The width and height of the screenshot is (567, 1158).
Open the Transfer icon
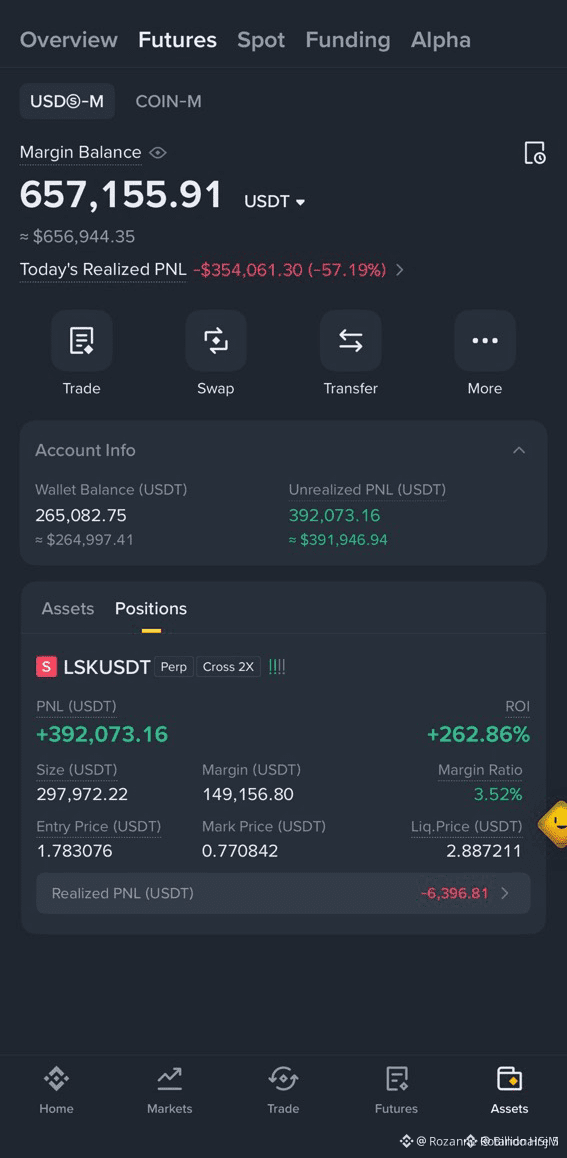tap(351, 340)
